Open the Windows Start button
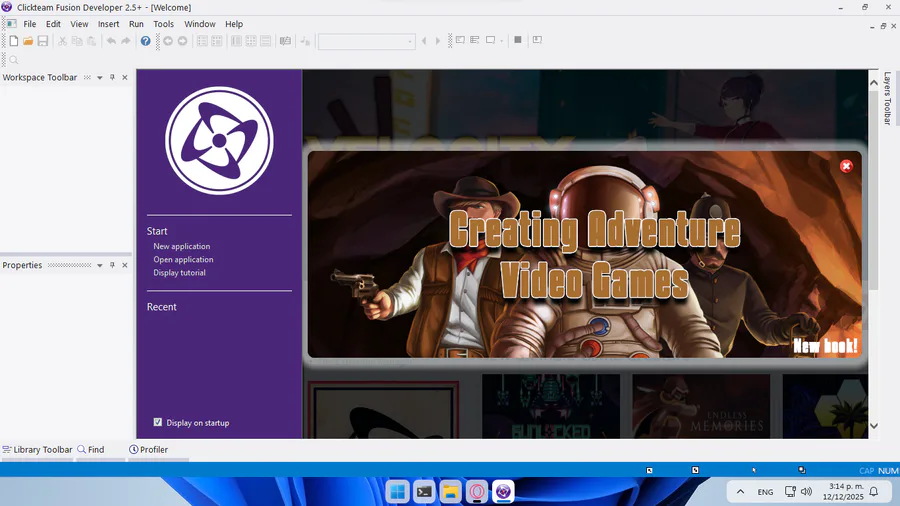The width and height of the screenshot is (900, 506). (x=397, y=492)
